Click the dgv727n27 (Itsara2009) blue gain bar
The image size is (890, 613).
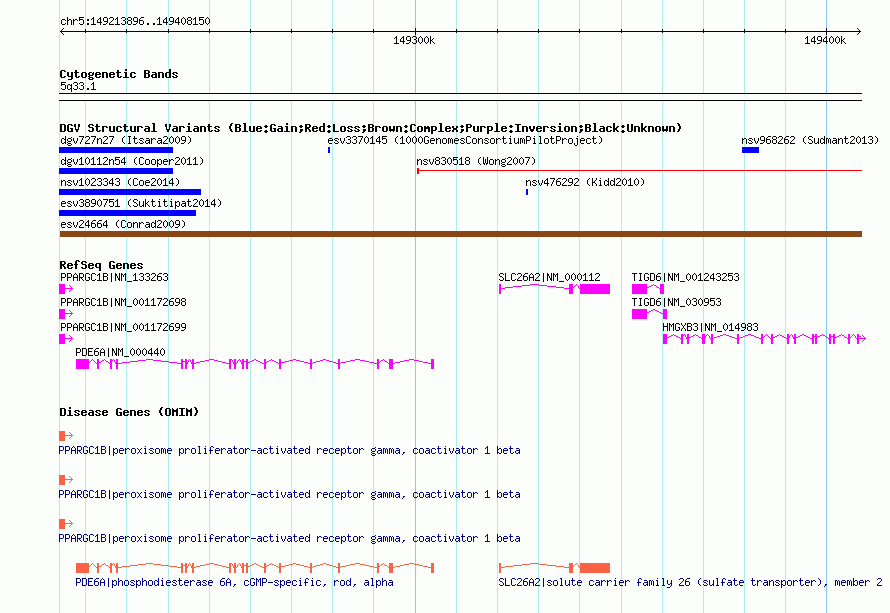click(116, 150)
